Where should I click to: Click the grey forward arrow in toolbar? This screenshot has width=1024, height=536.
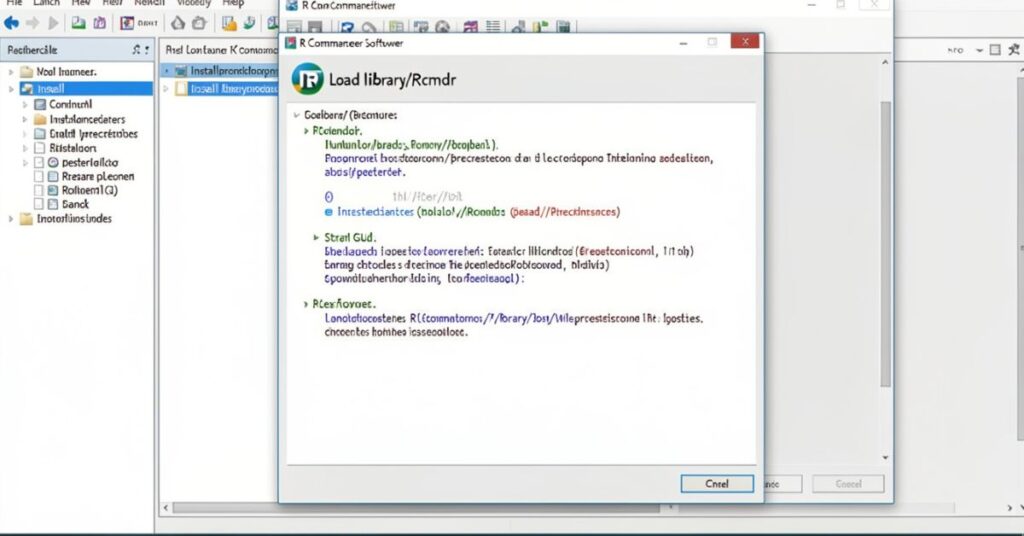click(x=33, y=24)
